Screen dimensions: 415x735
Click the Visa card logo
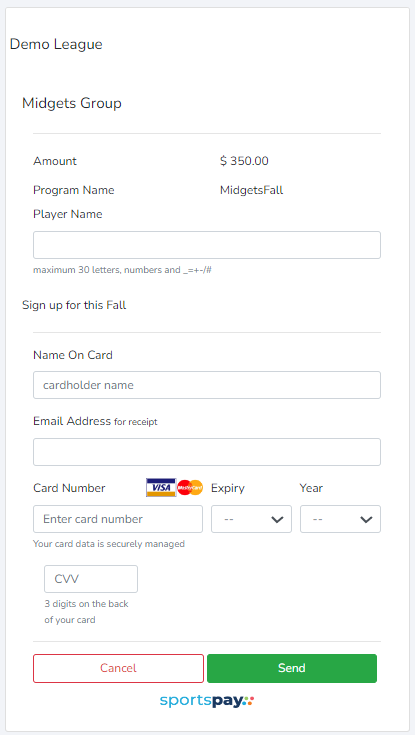click(161, 488)
